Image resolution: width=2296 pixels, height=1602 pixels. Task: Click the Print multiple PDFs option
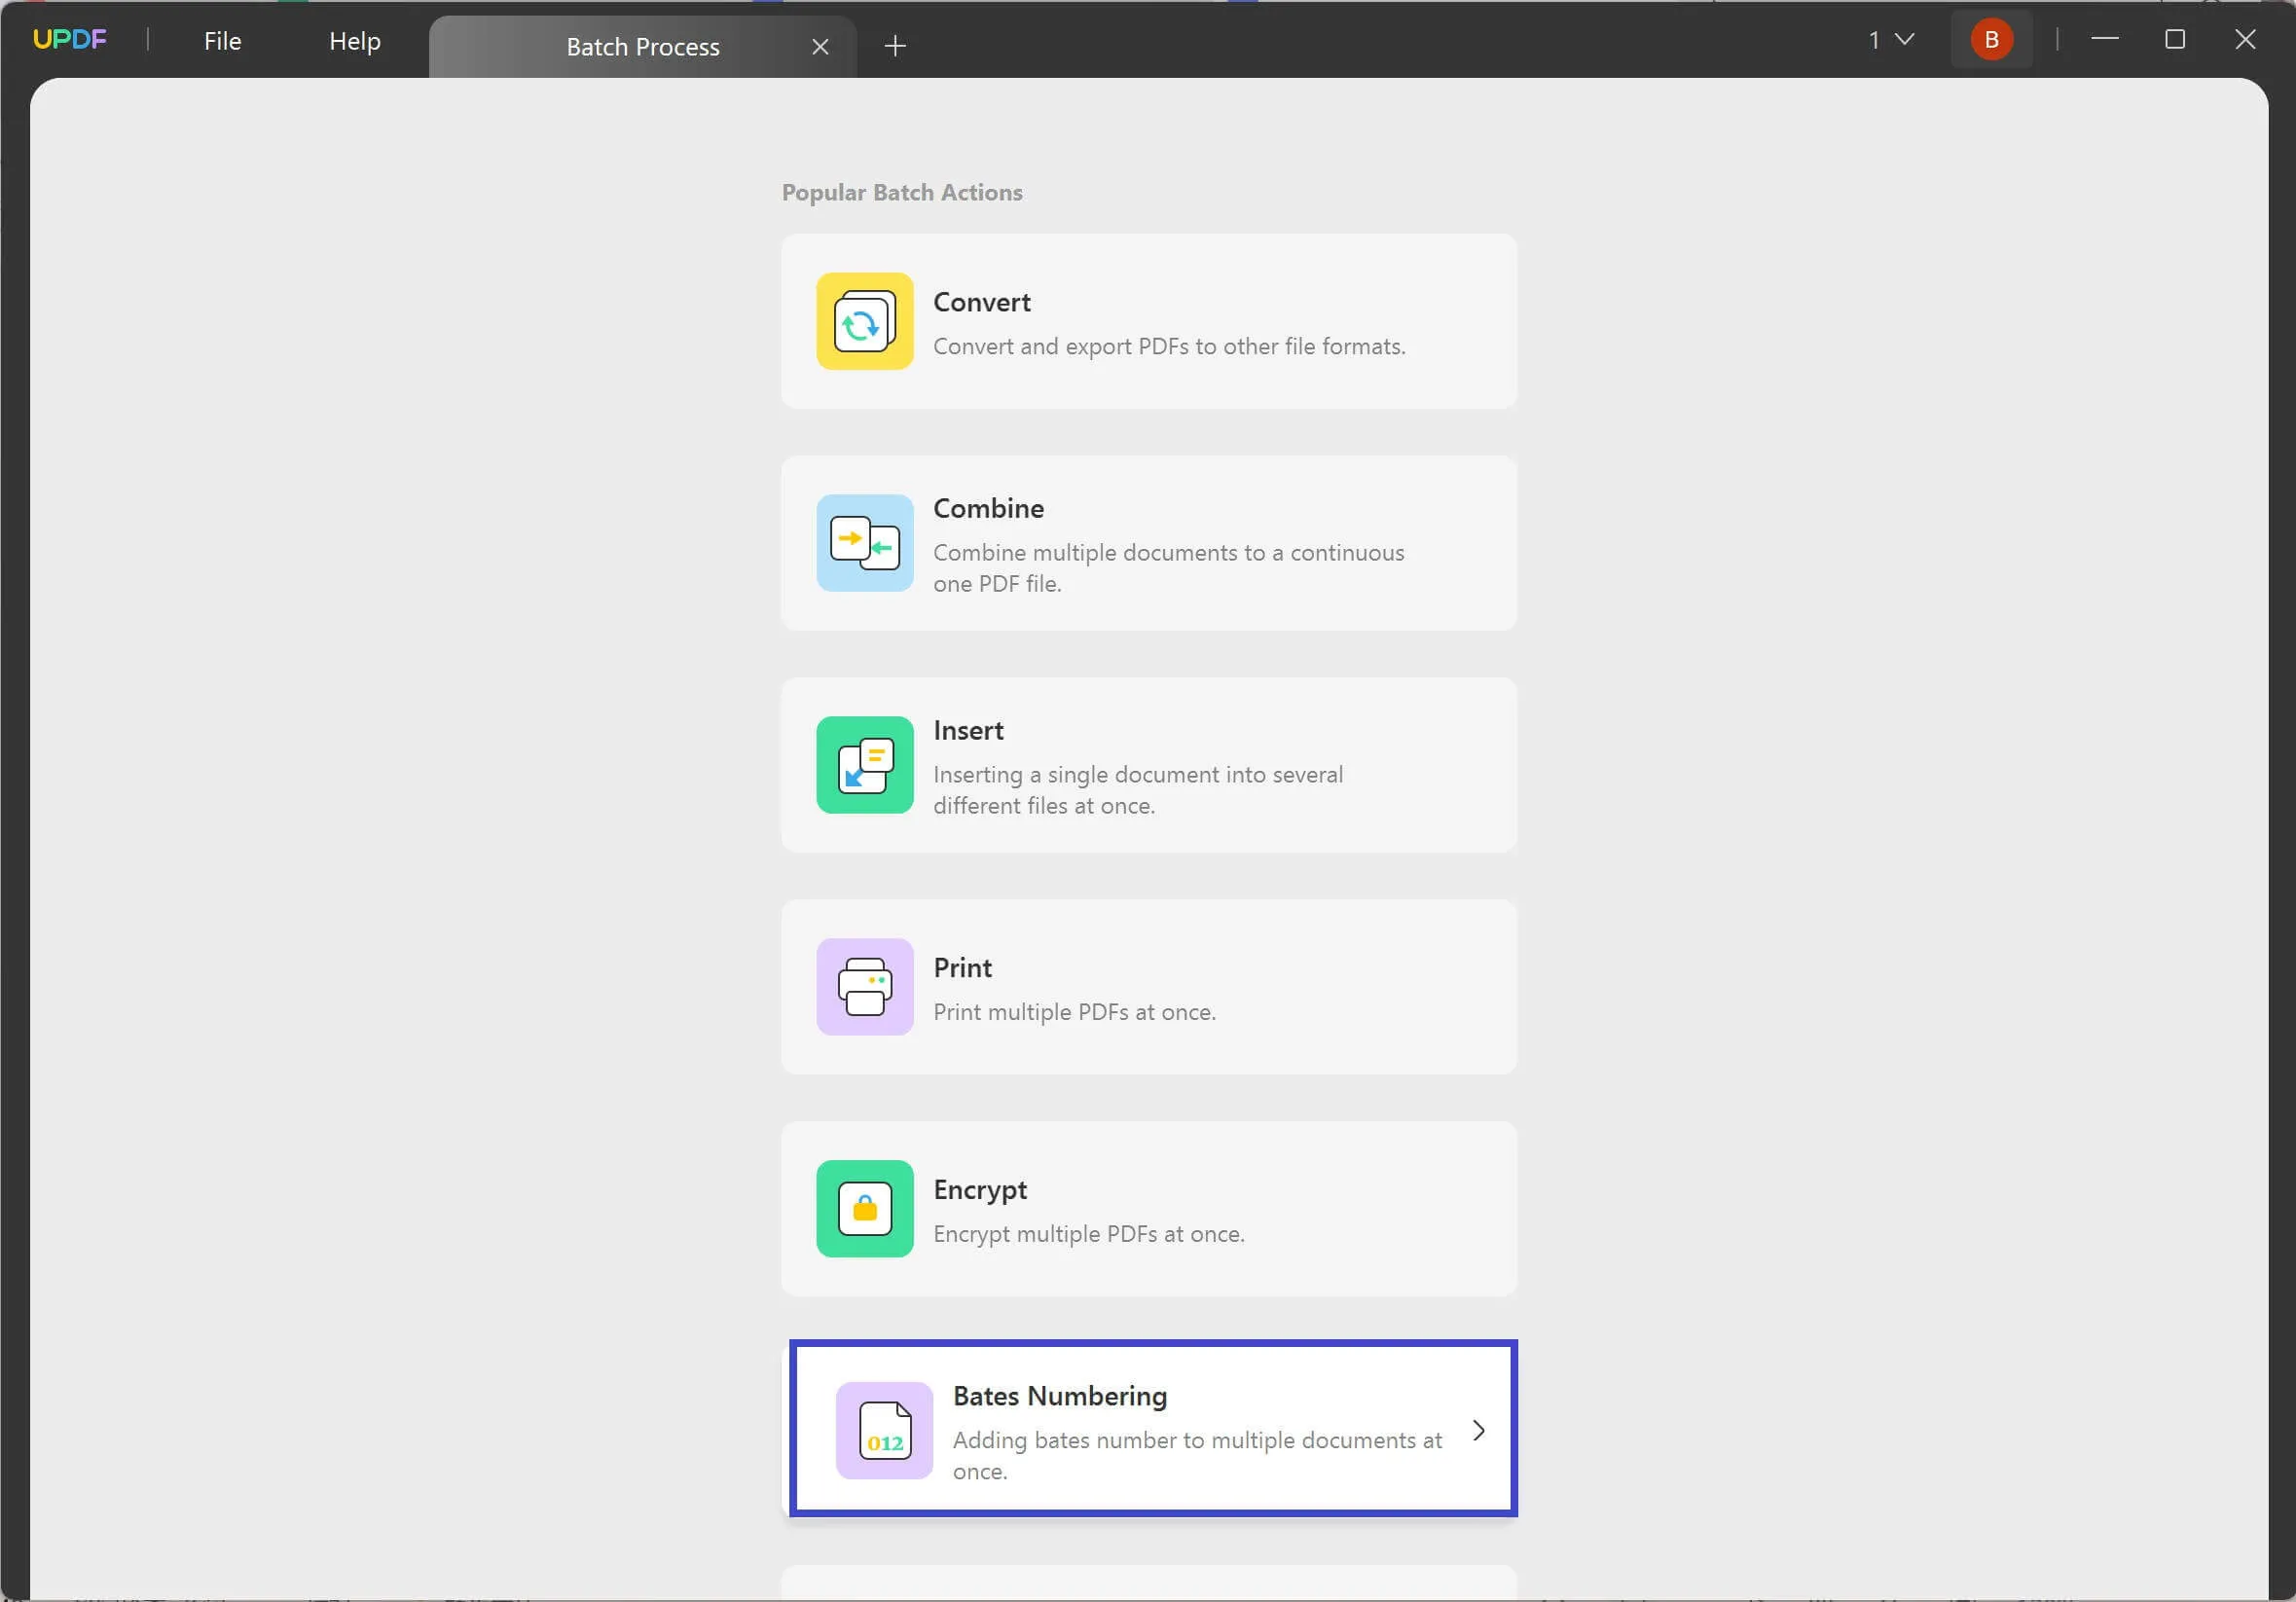click(x=1148, y=986)
